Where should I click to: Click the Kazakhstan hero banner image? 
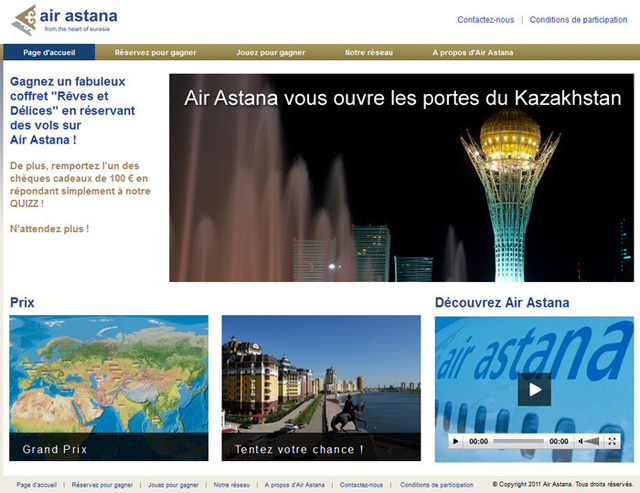(x=402, y=178)
